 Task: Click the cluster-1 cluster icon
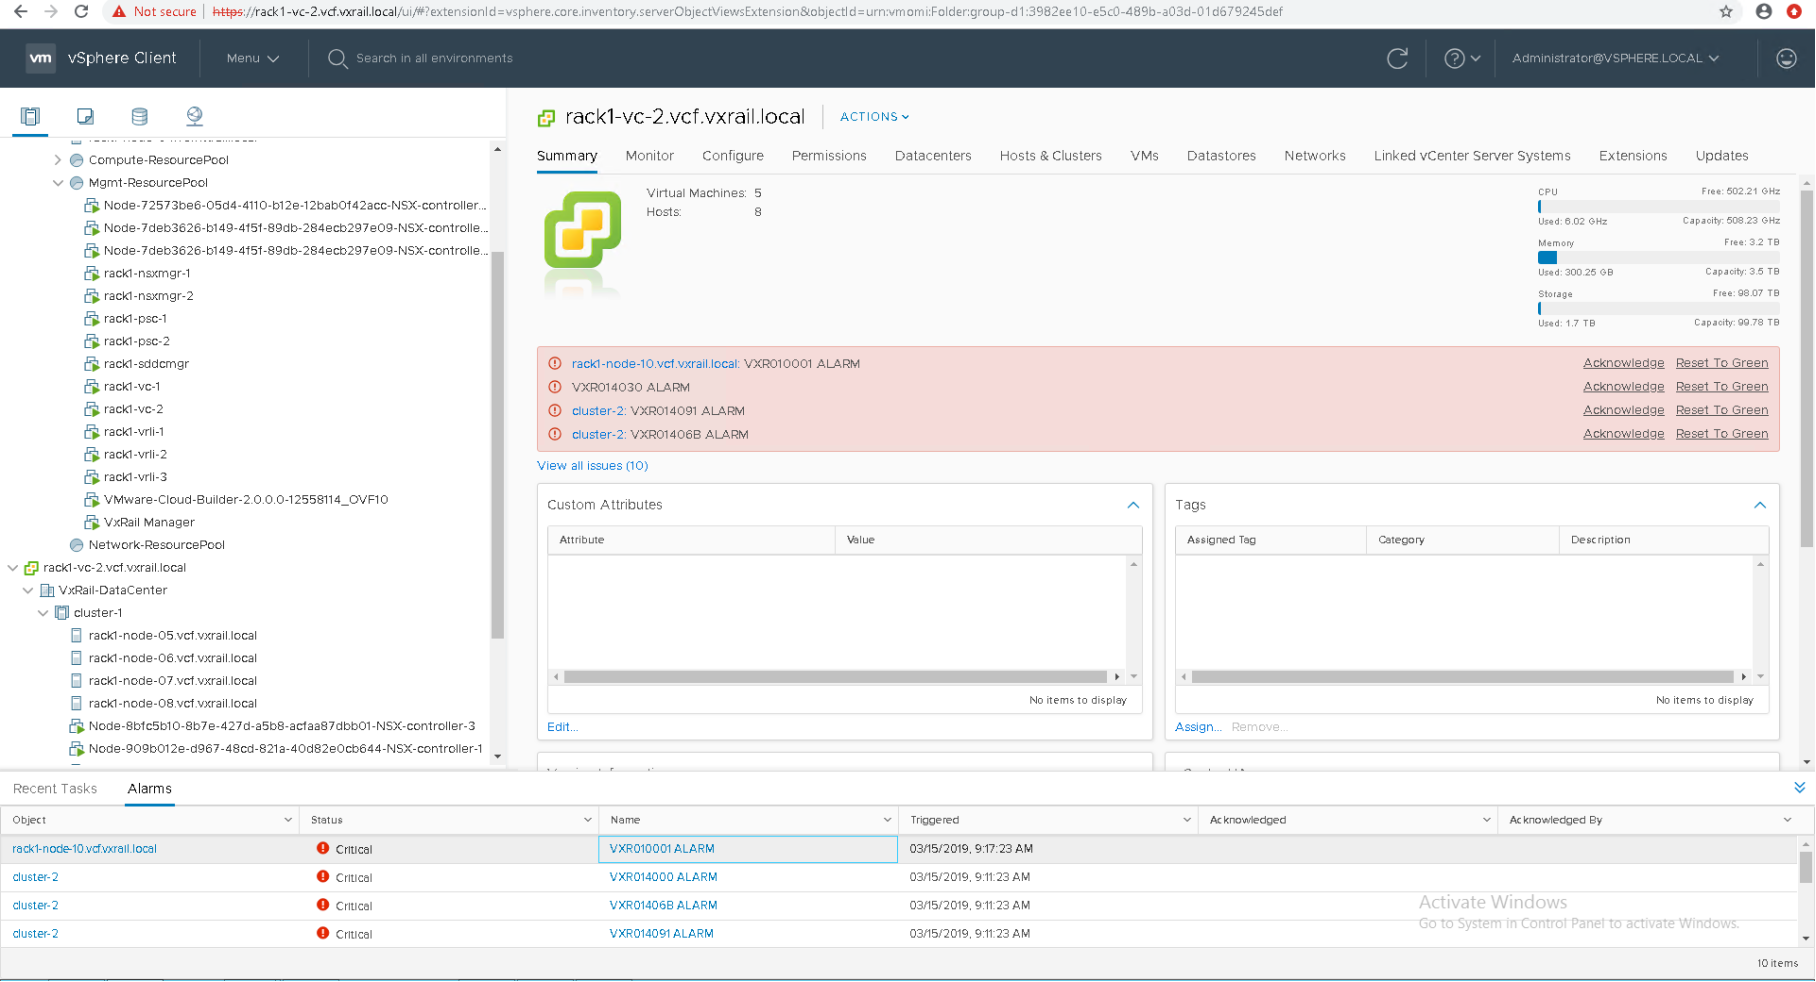tap(62, 613)
